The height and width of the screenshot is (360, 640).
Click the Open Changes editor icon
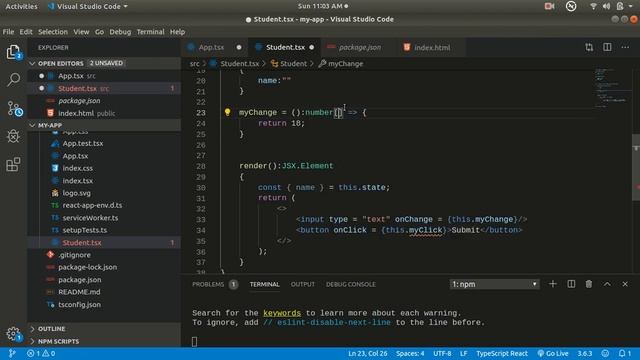[x=589, y=47]
